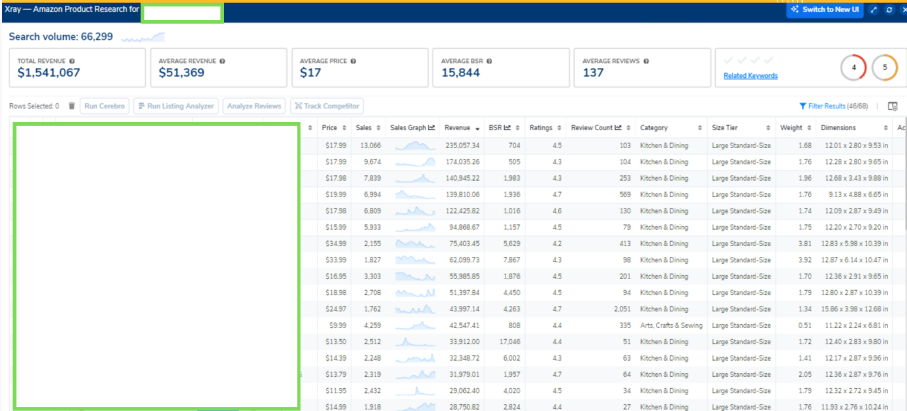Click the orange score circle showing 5

884,68
